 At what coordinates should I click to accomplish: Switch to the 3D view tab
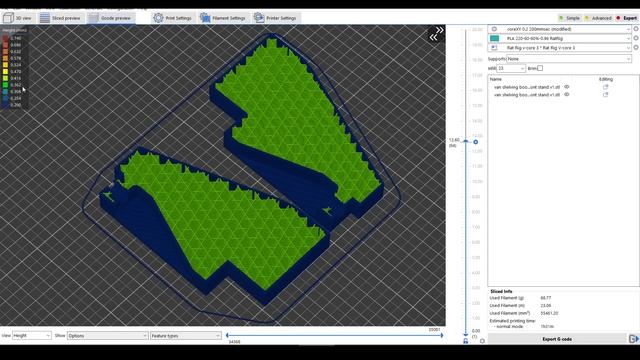(18, 18)
